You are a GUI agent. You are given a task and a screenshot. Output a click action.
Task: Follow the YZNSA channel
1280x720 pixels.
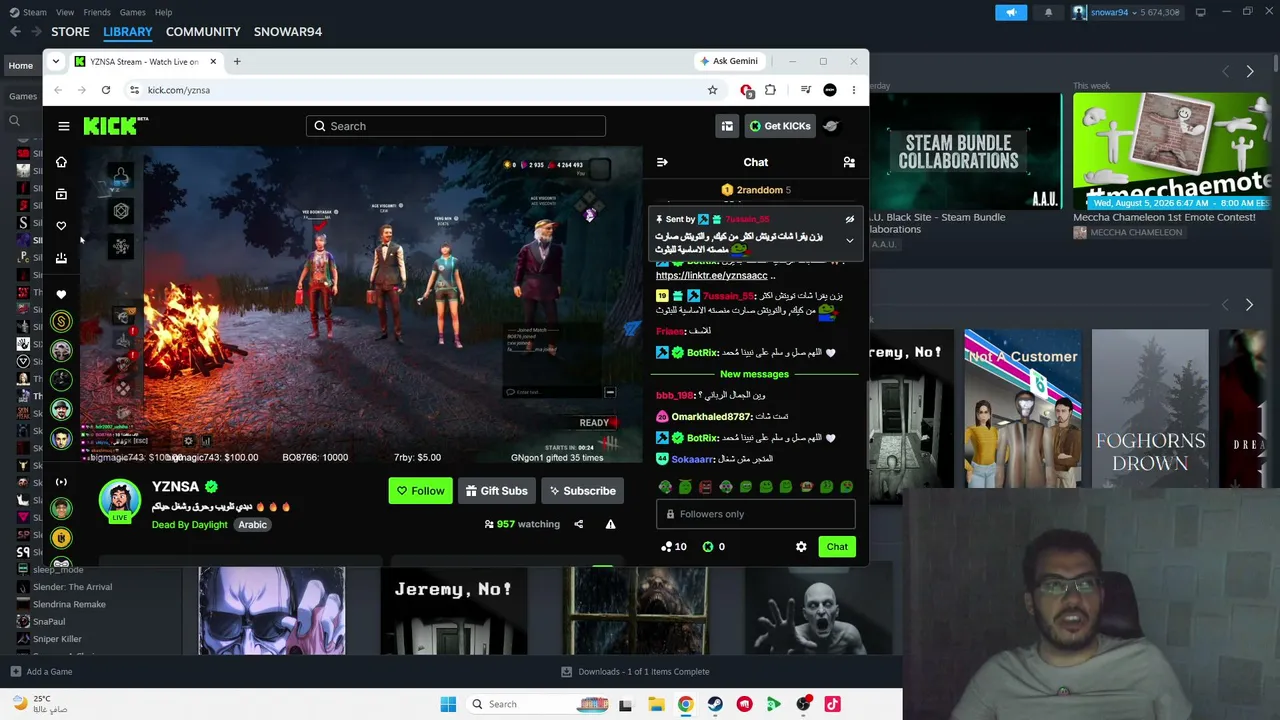coord(420,491)
